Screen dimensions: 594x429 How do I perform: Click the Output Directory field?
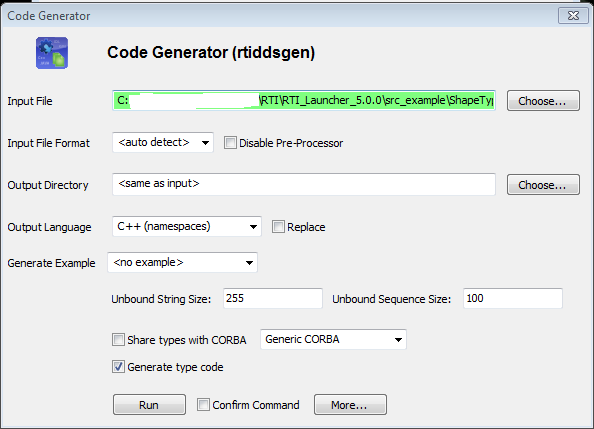click(x=304, y=185)
